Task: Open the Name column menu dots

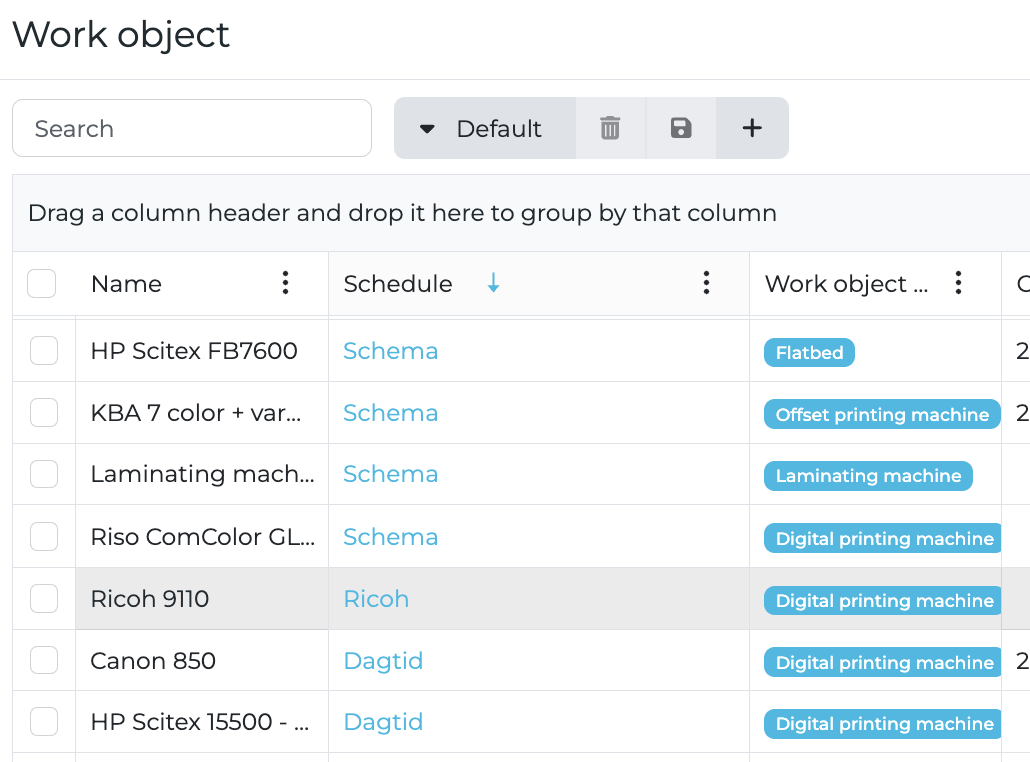Action: (286, 283)
